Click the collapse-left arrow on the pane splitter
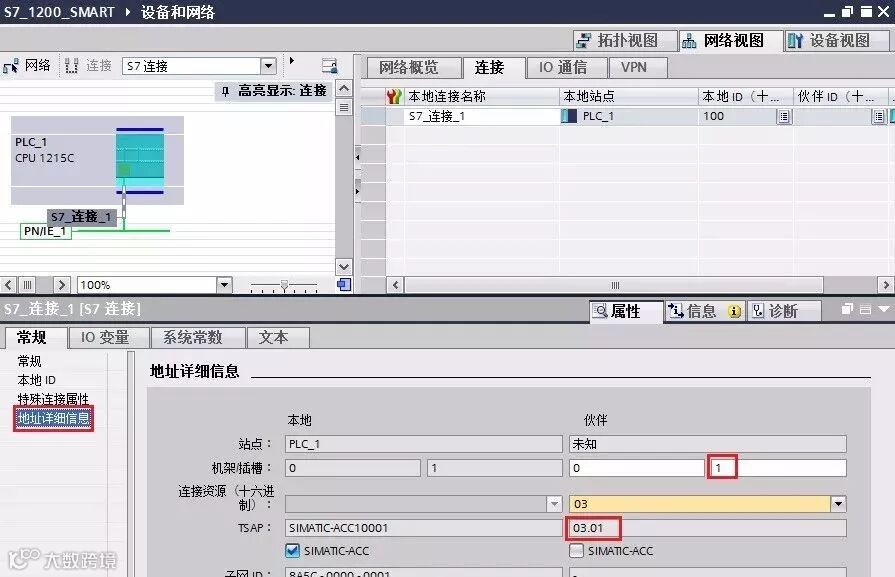 [x=358, y=157]
